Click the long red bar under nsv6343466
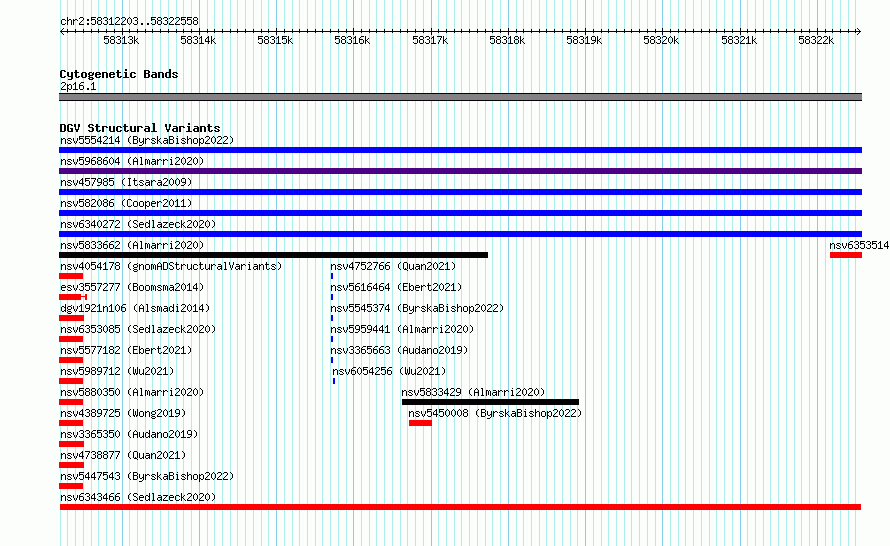This screenshot has width=890, height=546. click(460, 507)
